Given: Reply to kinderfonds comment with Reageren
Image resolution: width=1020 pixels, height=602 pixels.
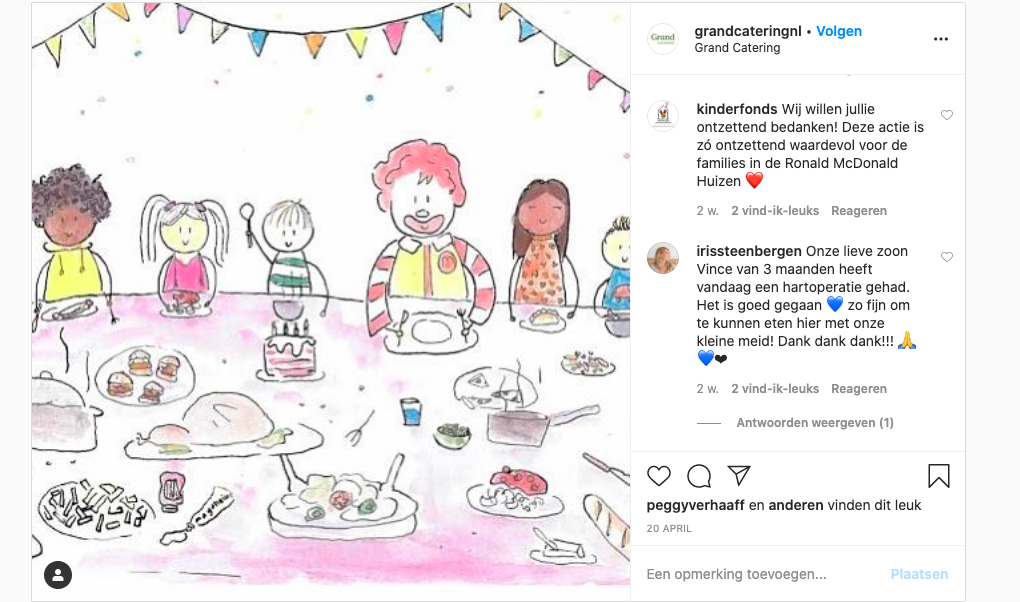Looking at the screenshot, I should click(859, 211).
